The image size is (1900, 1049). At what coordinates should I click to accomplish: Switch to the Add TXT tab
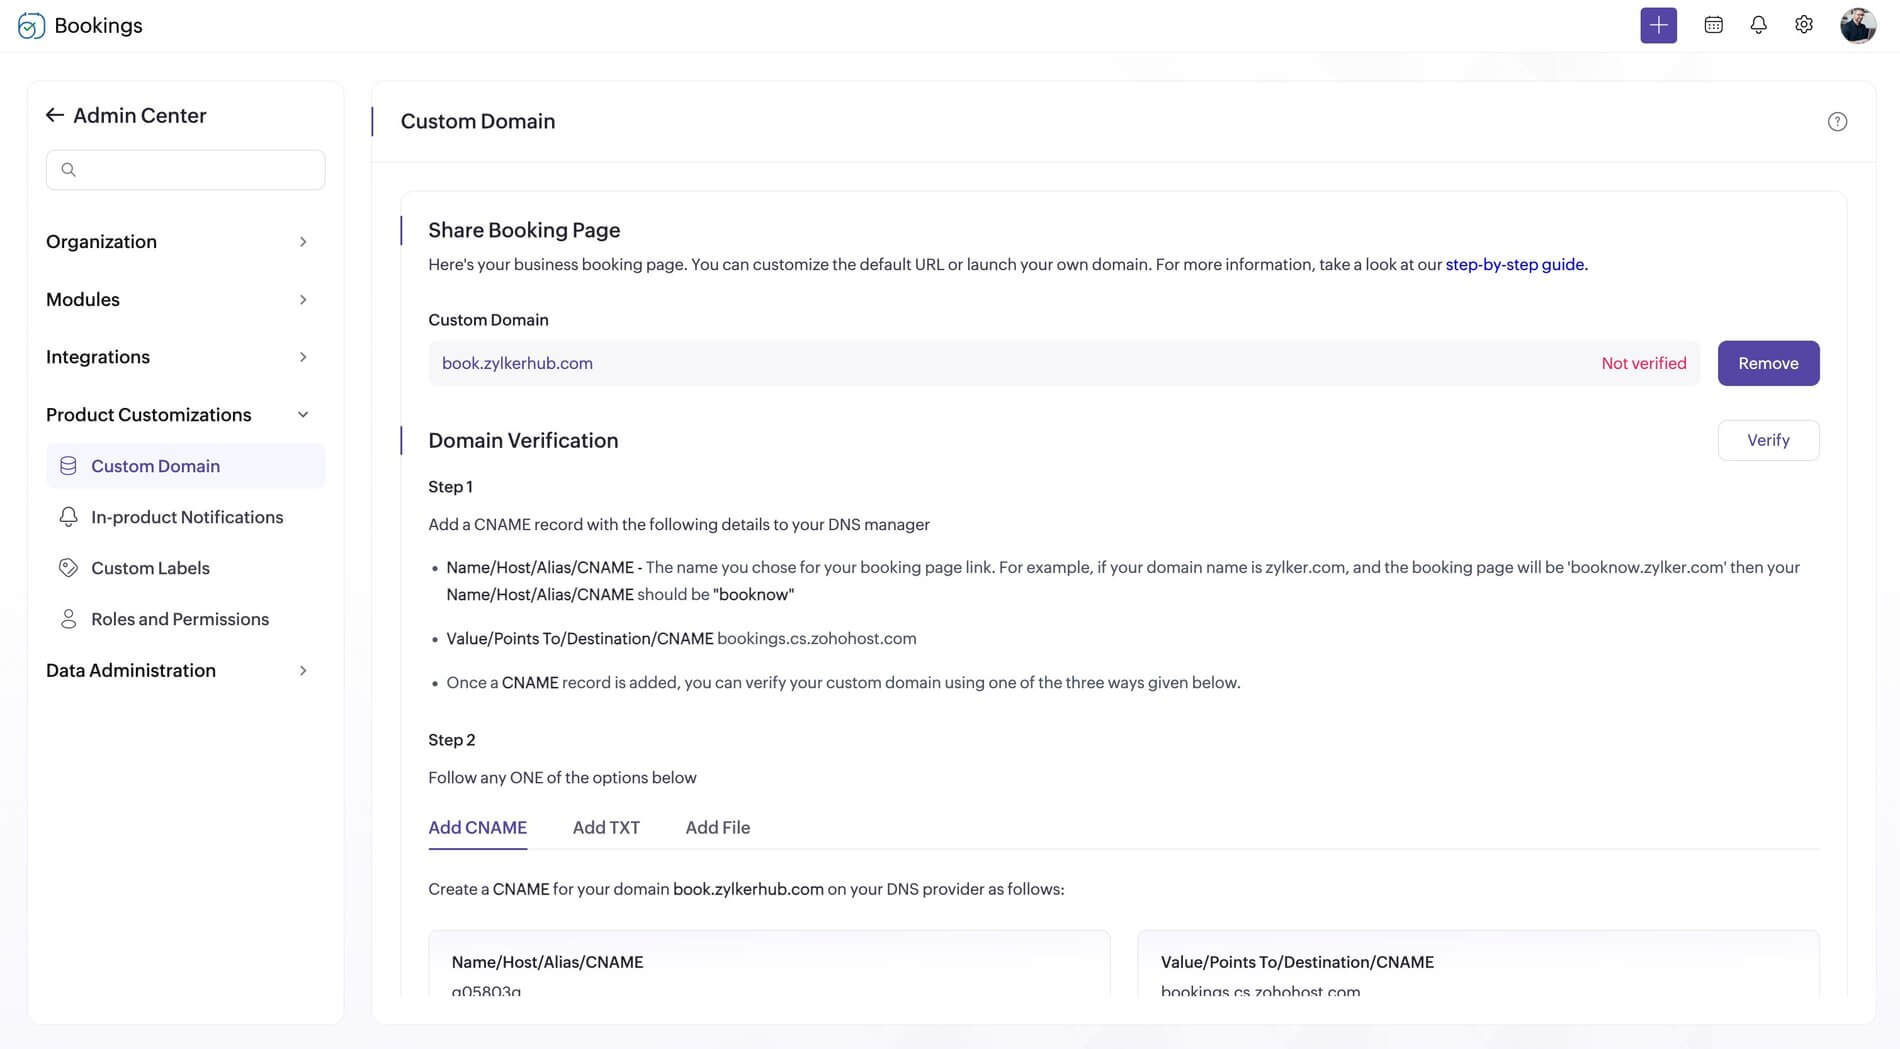tap(606, 828)
